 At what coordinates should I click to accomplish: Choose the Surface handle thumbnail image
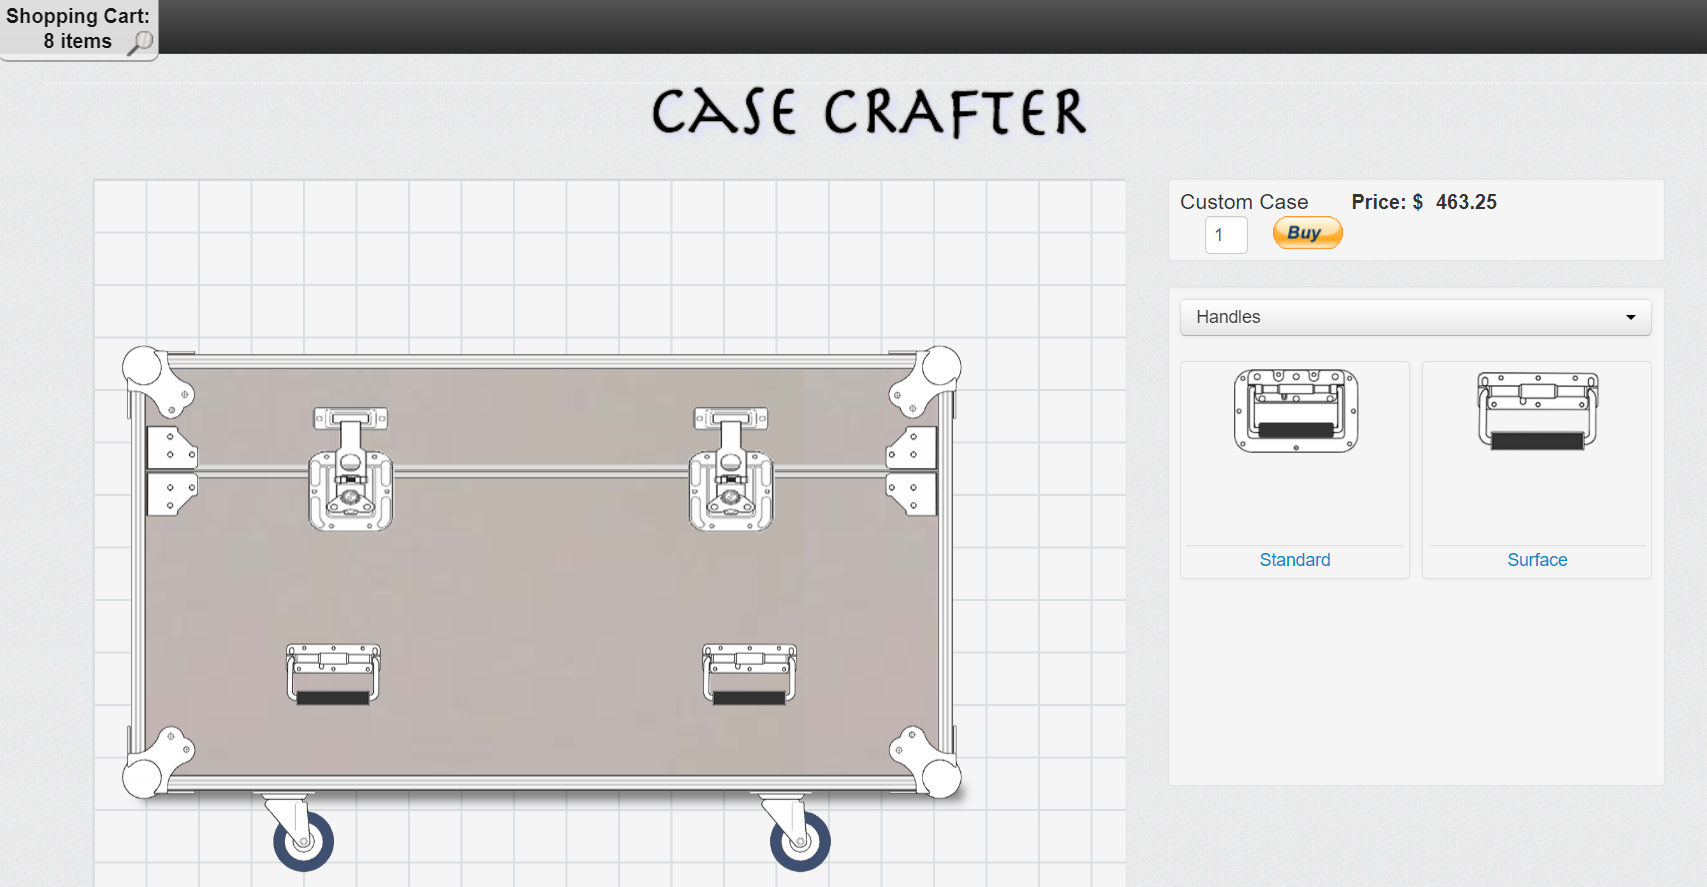point(1537,411)
